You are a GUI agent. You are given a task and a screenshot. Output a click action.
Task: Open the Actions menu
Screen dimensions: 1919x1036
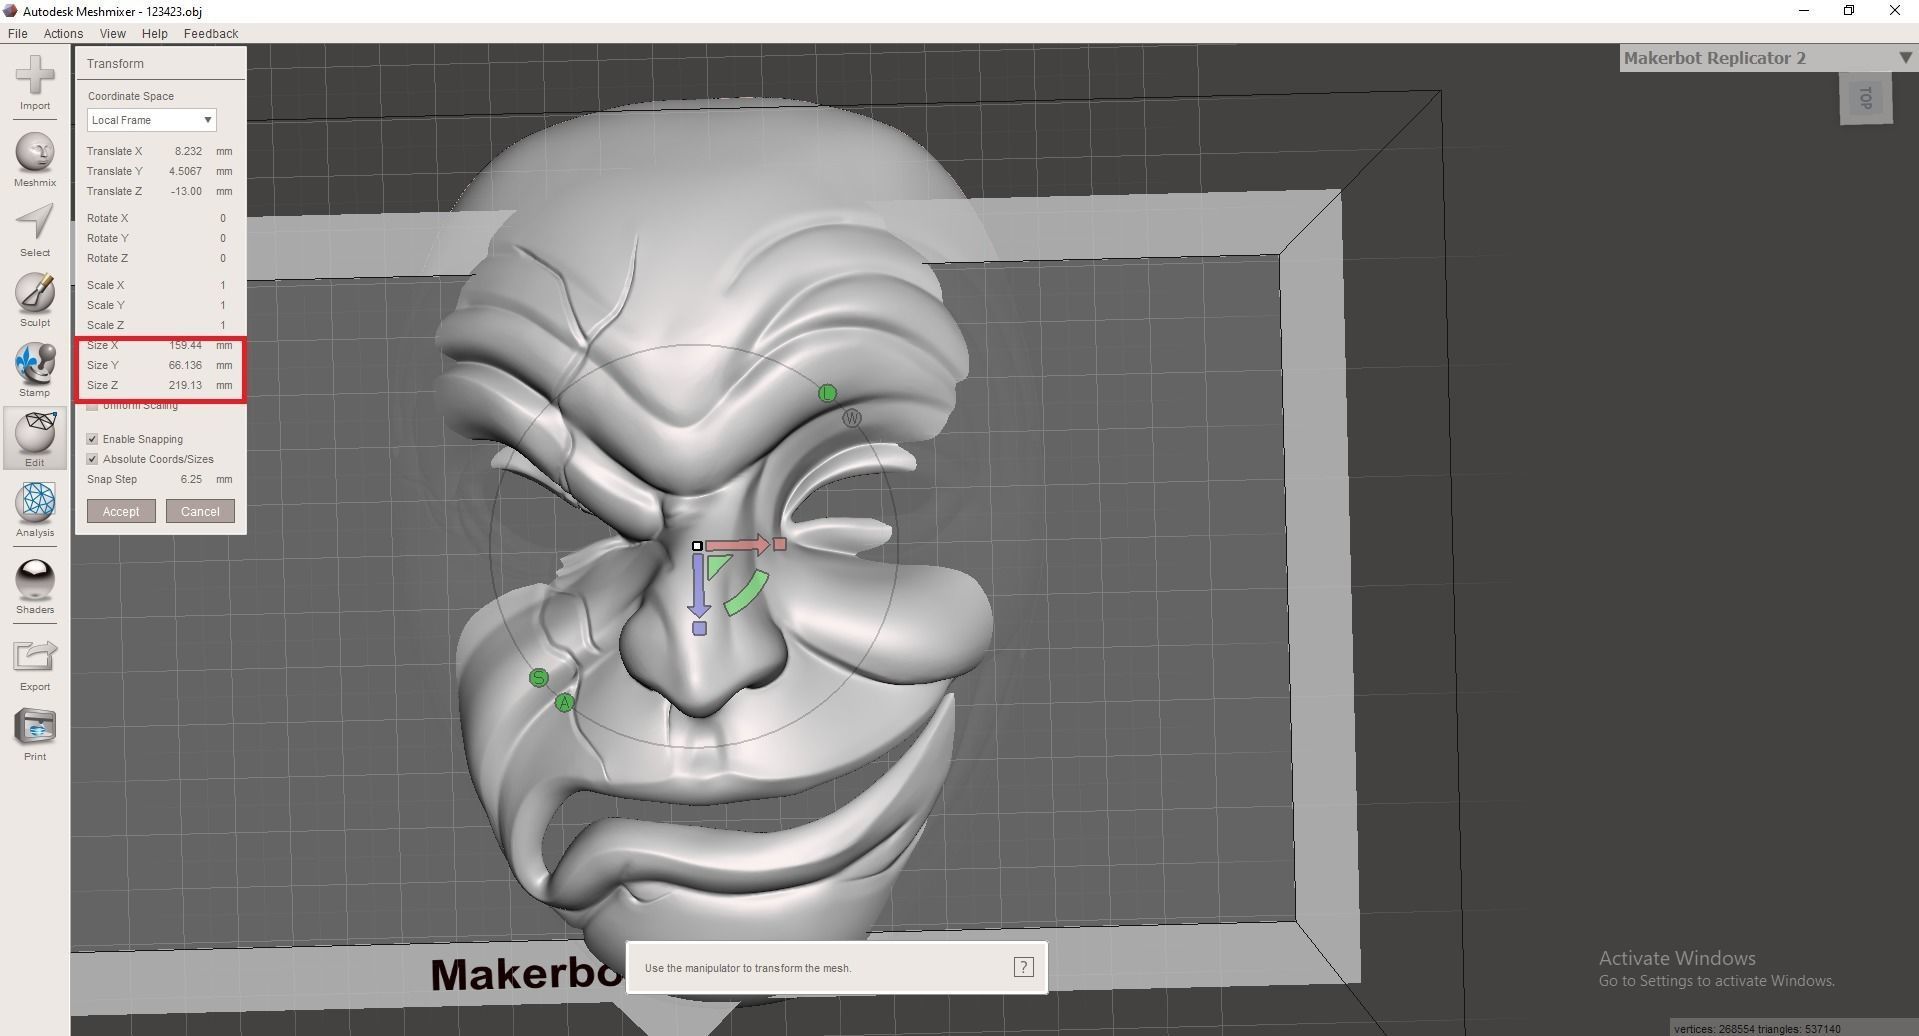[62, 33]
